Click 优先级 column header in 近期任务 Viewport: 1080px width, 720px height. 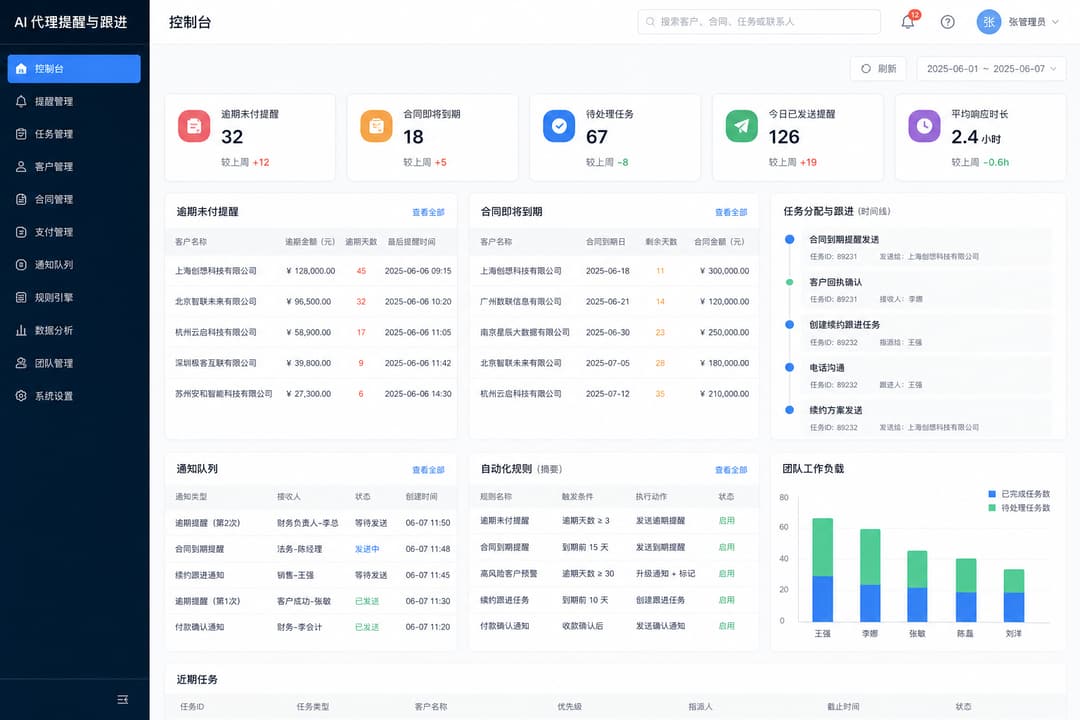570,706
